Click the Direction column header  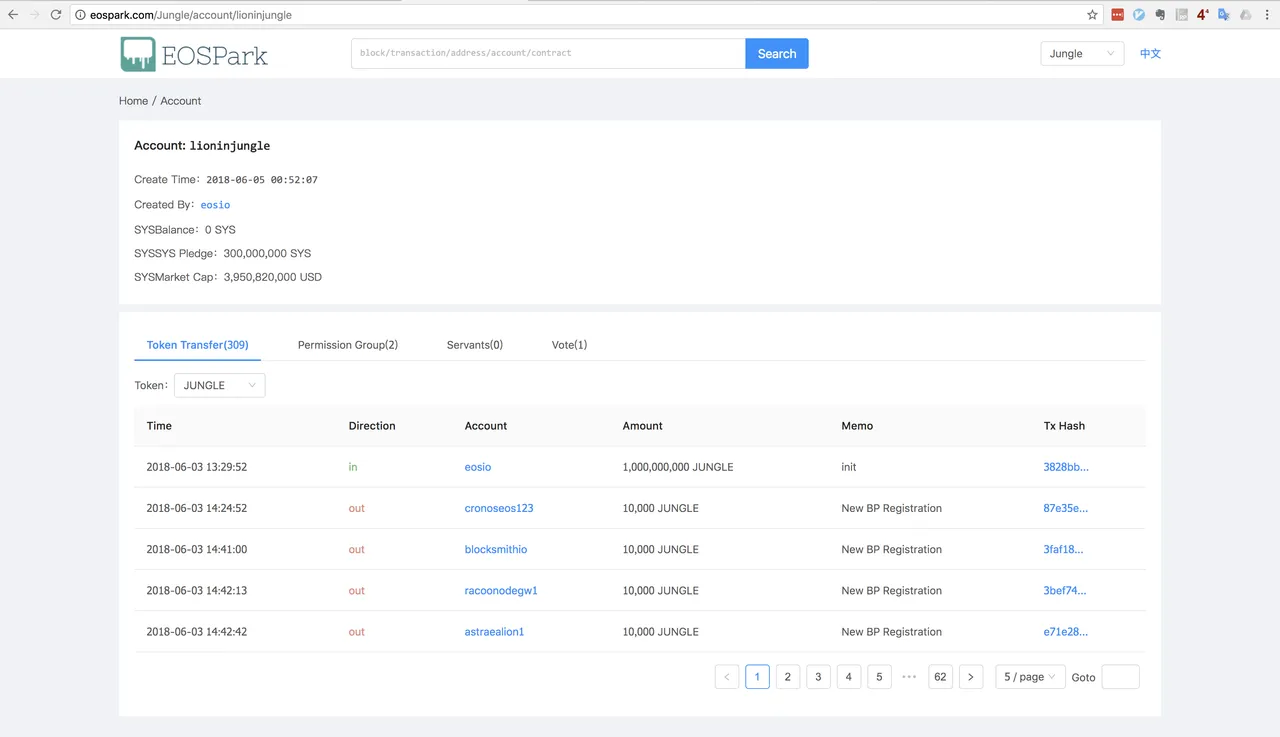point(372,426)
